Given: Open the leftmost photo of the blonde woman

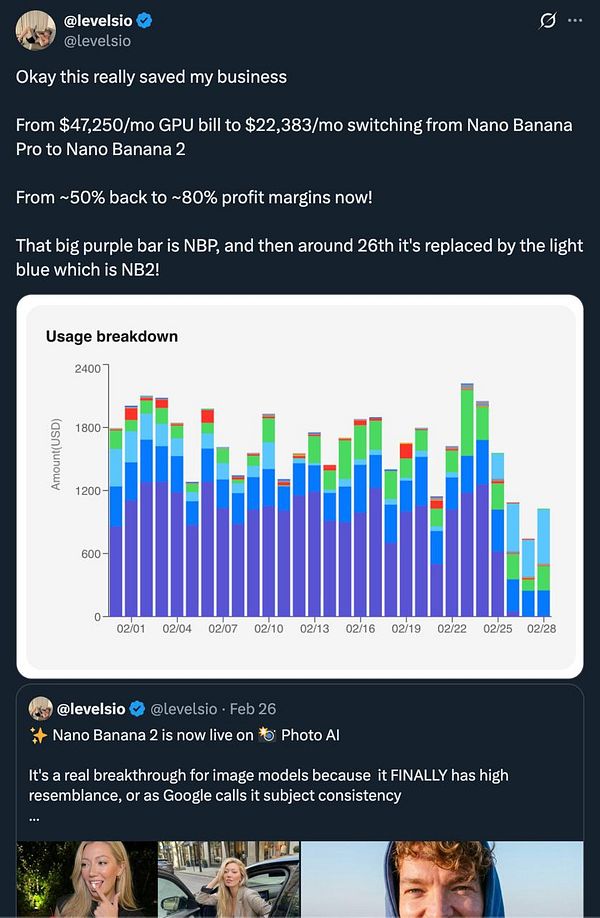Looking at the screenshot, I should pos(86,880).
